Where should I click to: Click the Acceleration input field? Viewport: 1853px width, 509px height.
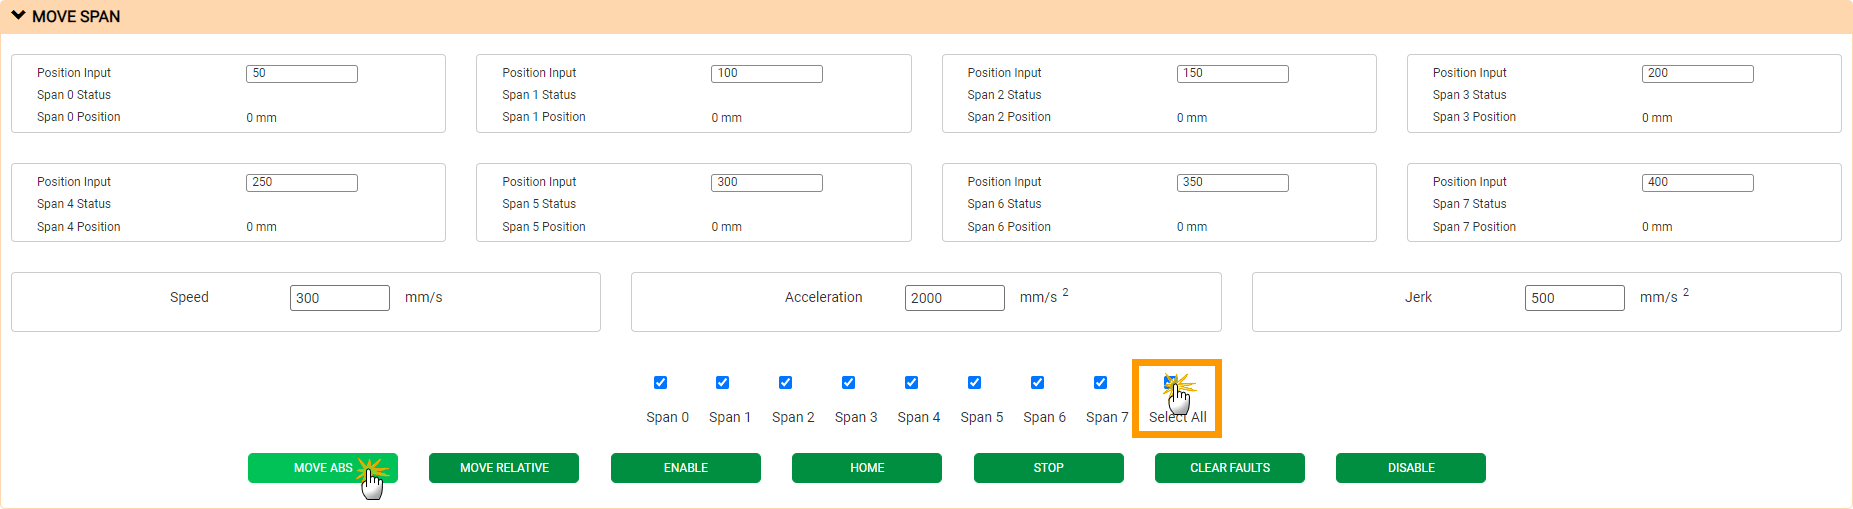[x=954, y=298]
